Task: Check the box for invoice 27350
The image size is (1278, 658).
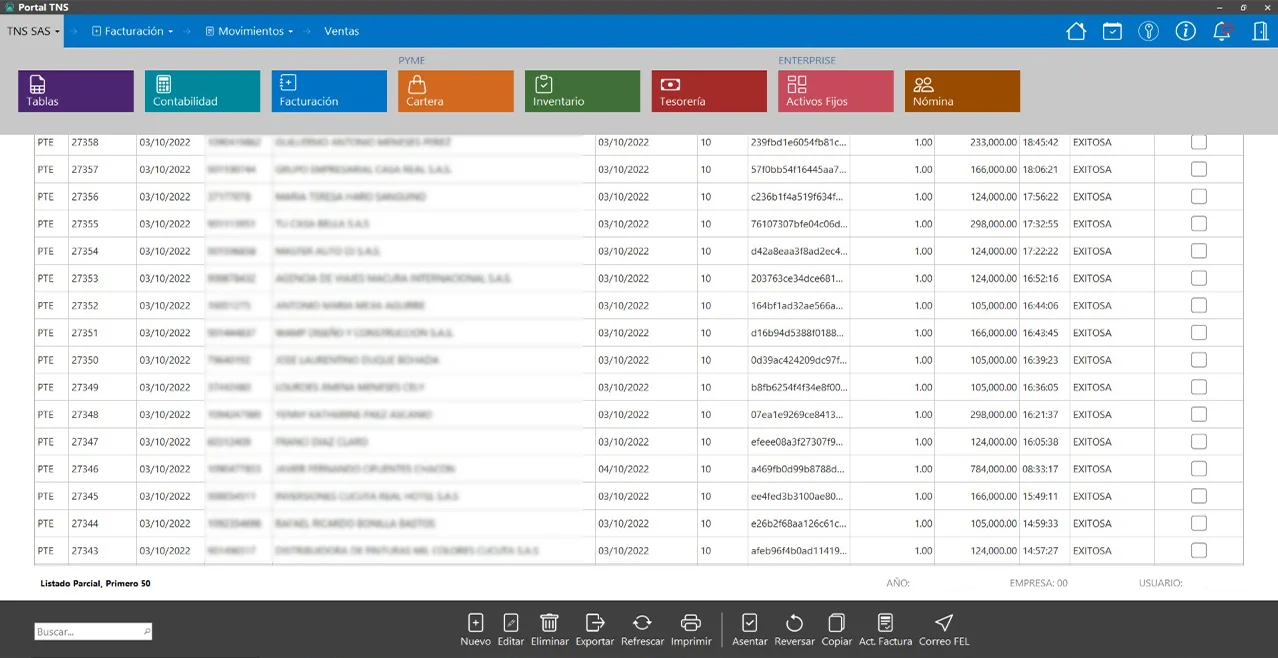Action: (x=1199, y=360)
